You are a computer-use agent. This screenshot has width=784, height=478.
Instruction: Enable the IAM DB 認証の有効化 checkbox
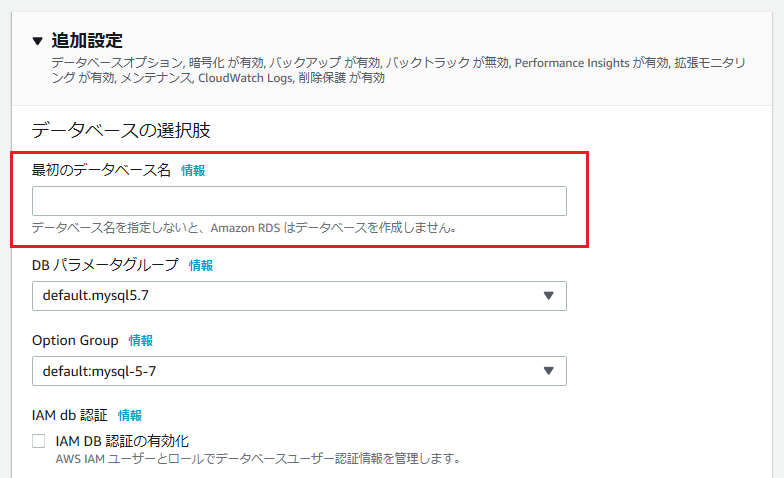click(38, 441)
